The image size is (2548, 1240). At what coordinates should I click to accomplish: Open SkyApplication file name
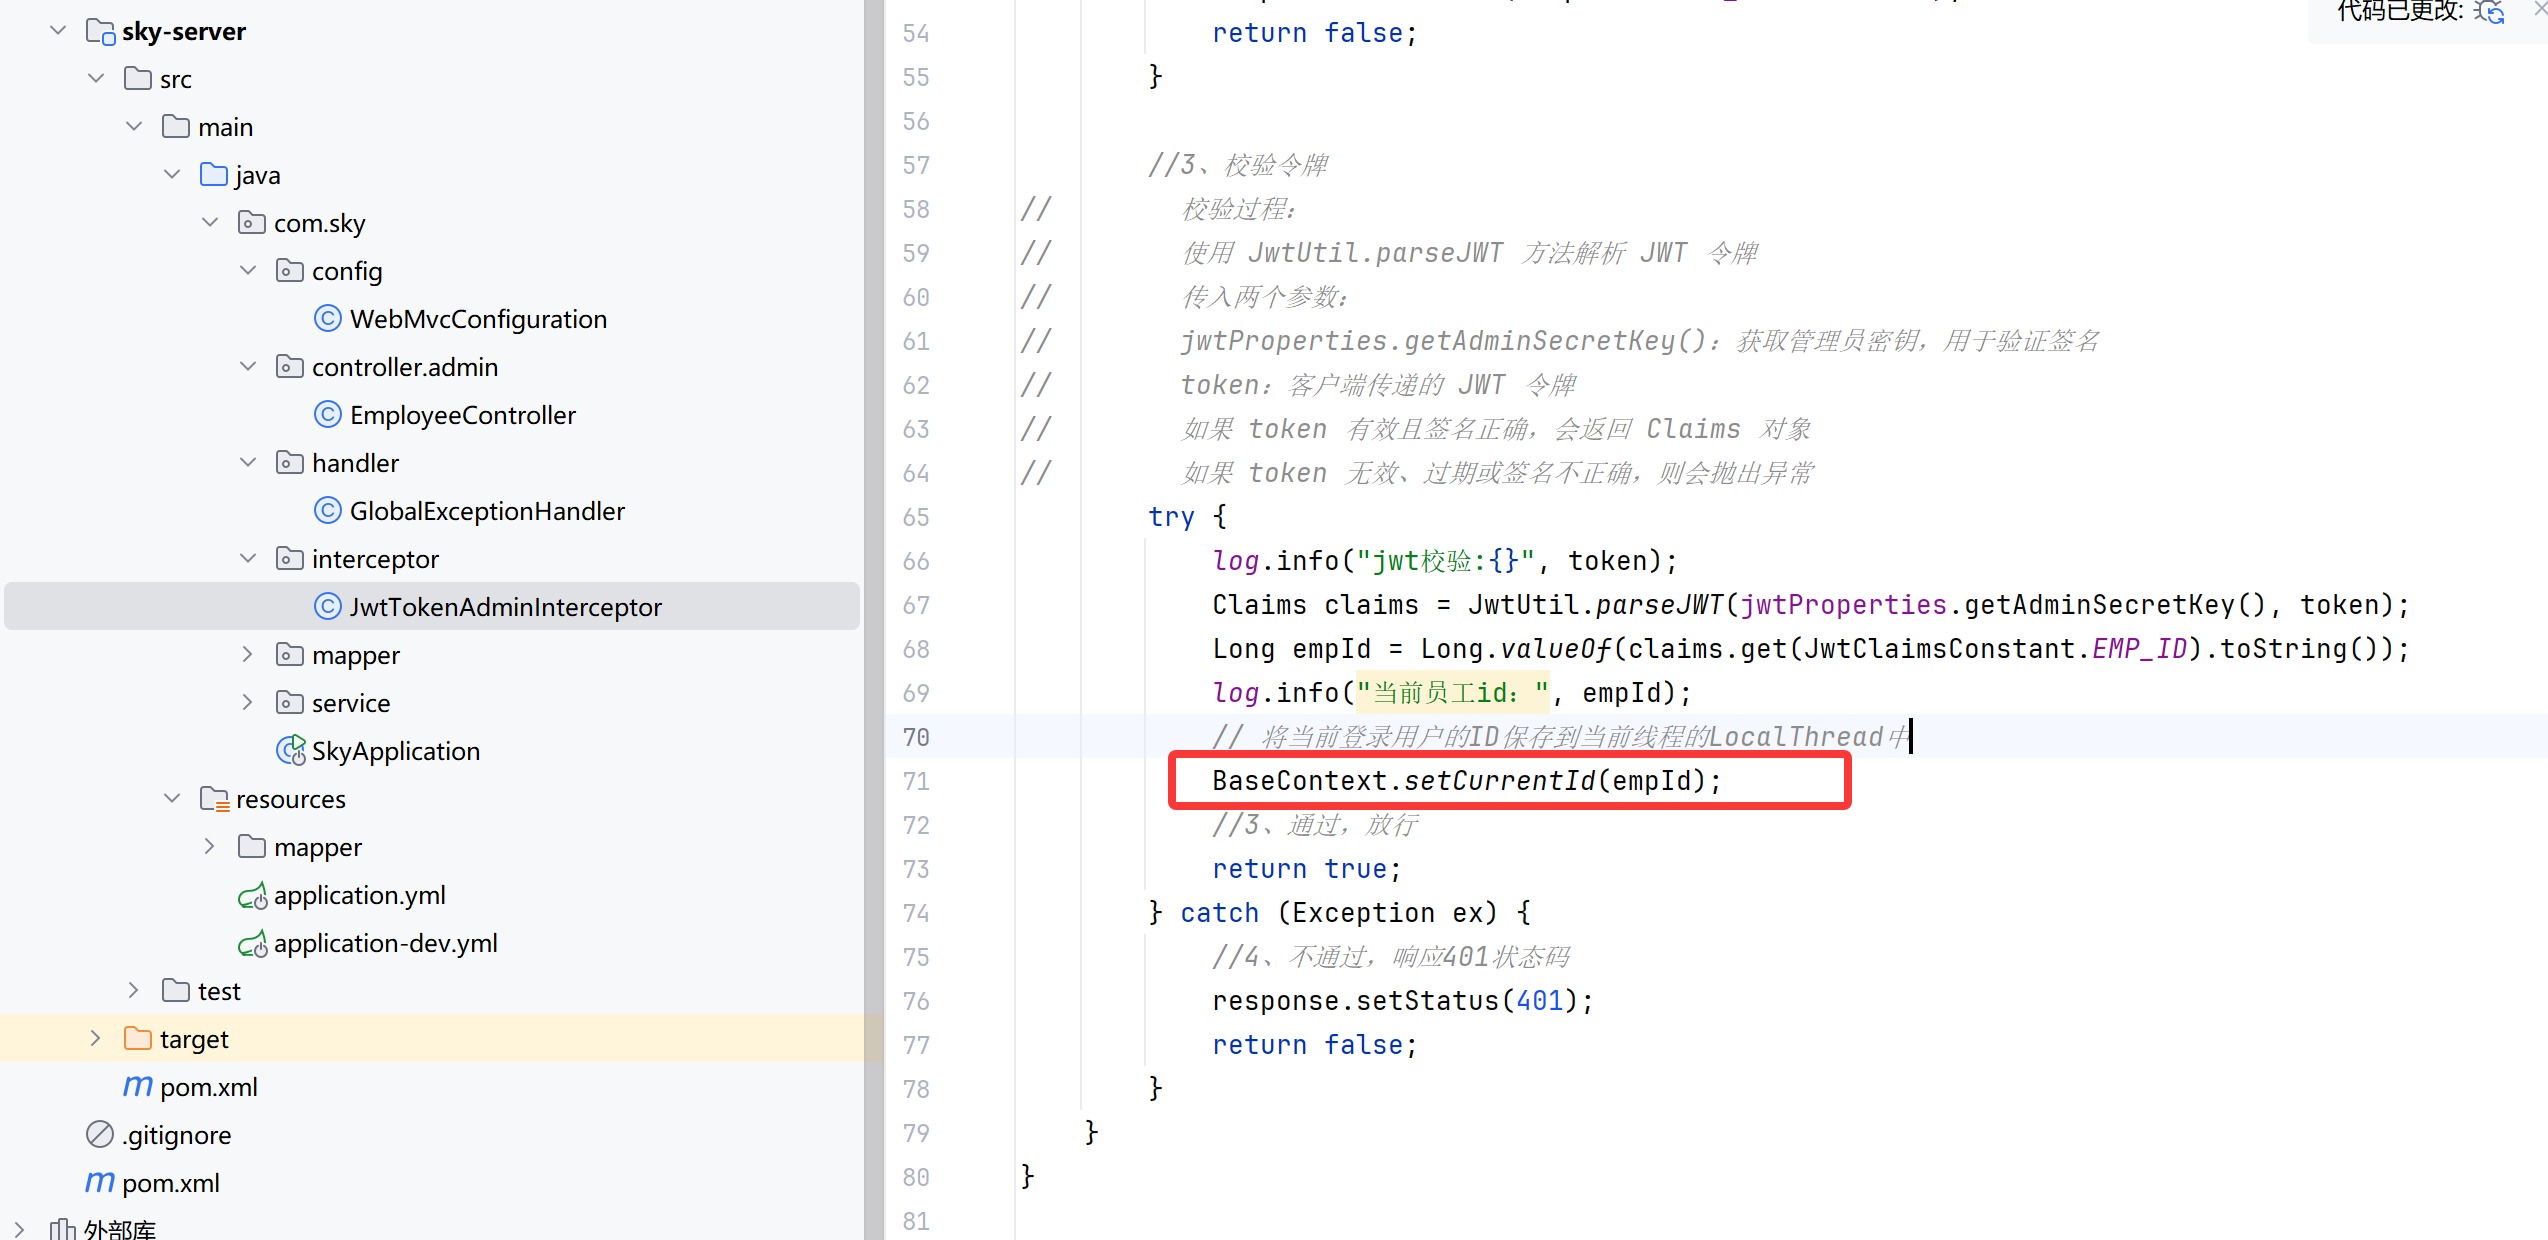(396, 751)
